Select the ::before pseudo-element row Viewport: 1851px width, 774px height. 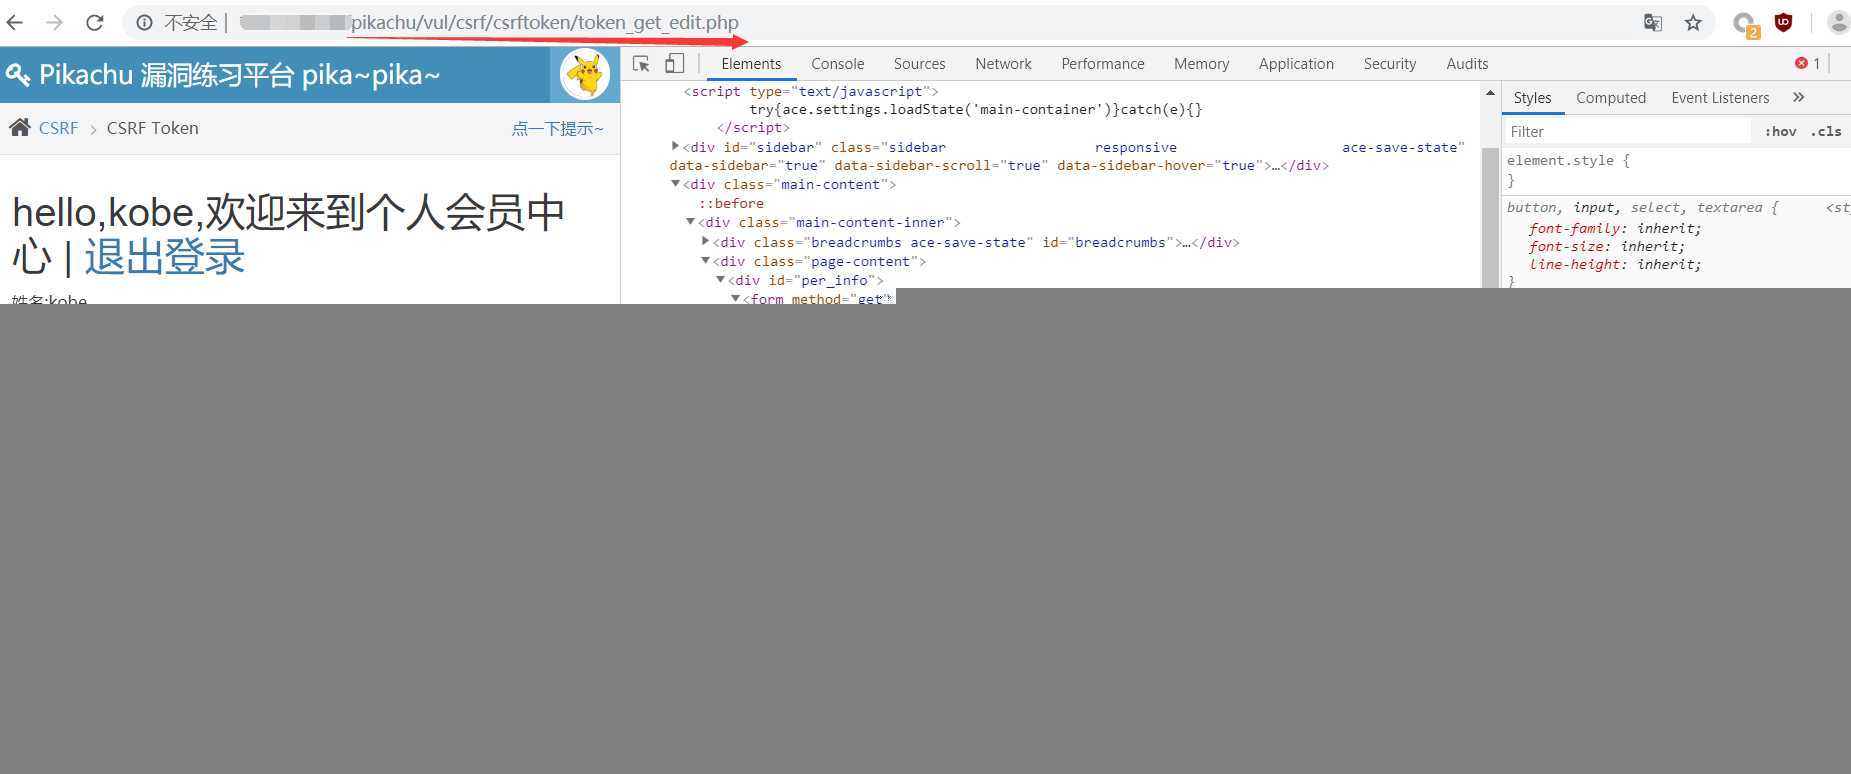(x=731, y=203)
